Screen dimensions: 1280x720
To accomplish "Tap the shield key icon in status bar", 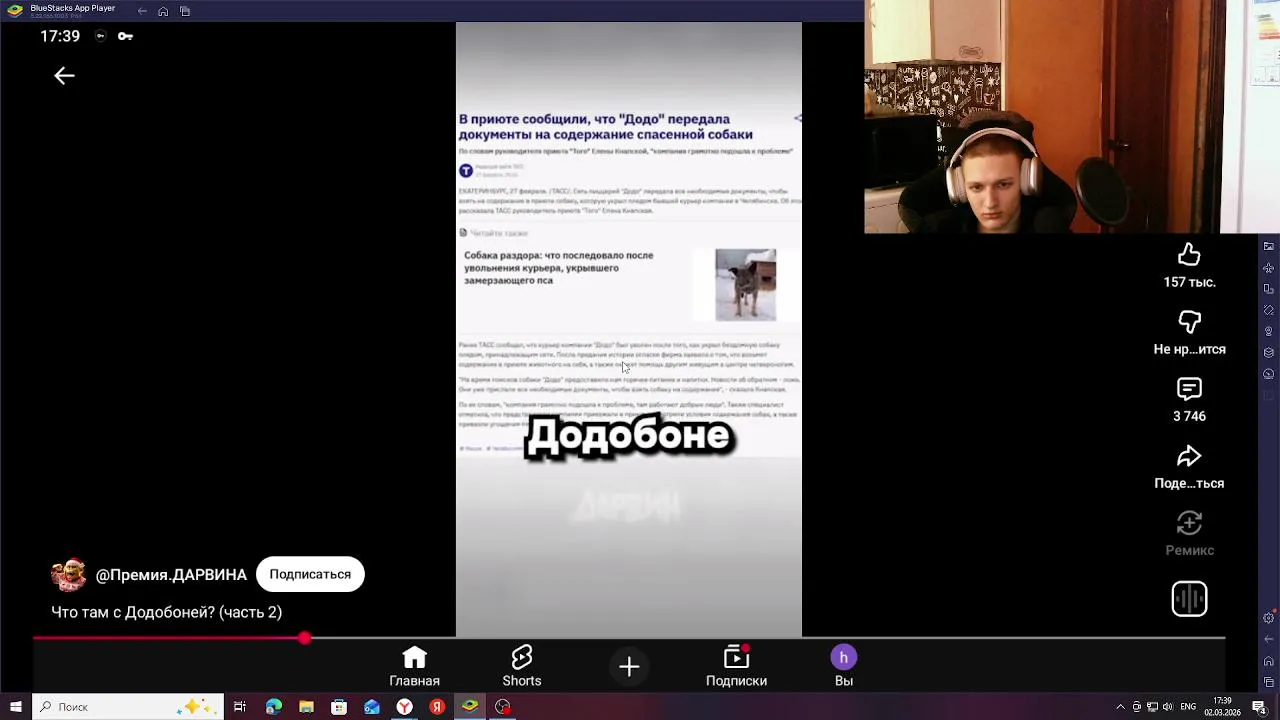I will point(100,36).
